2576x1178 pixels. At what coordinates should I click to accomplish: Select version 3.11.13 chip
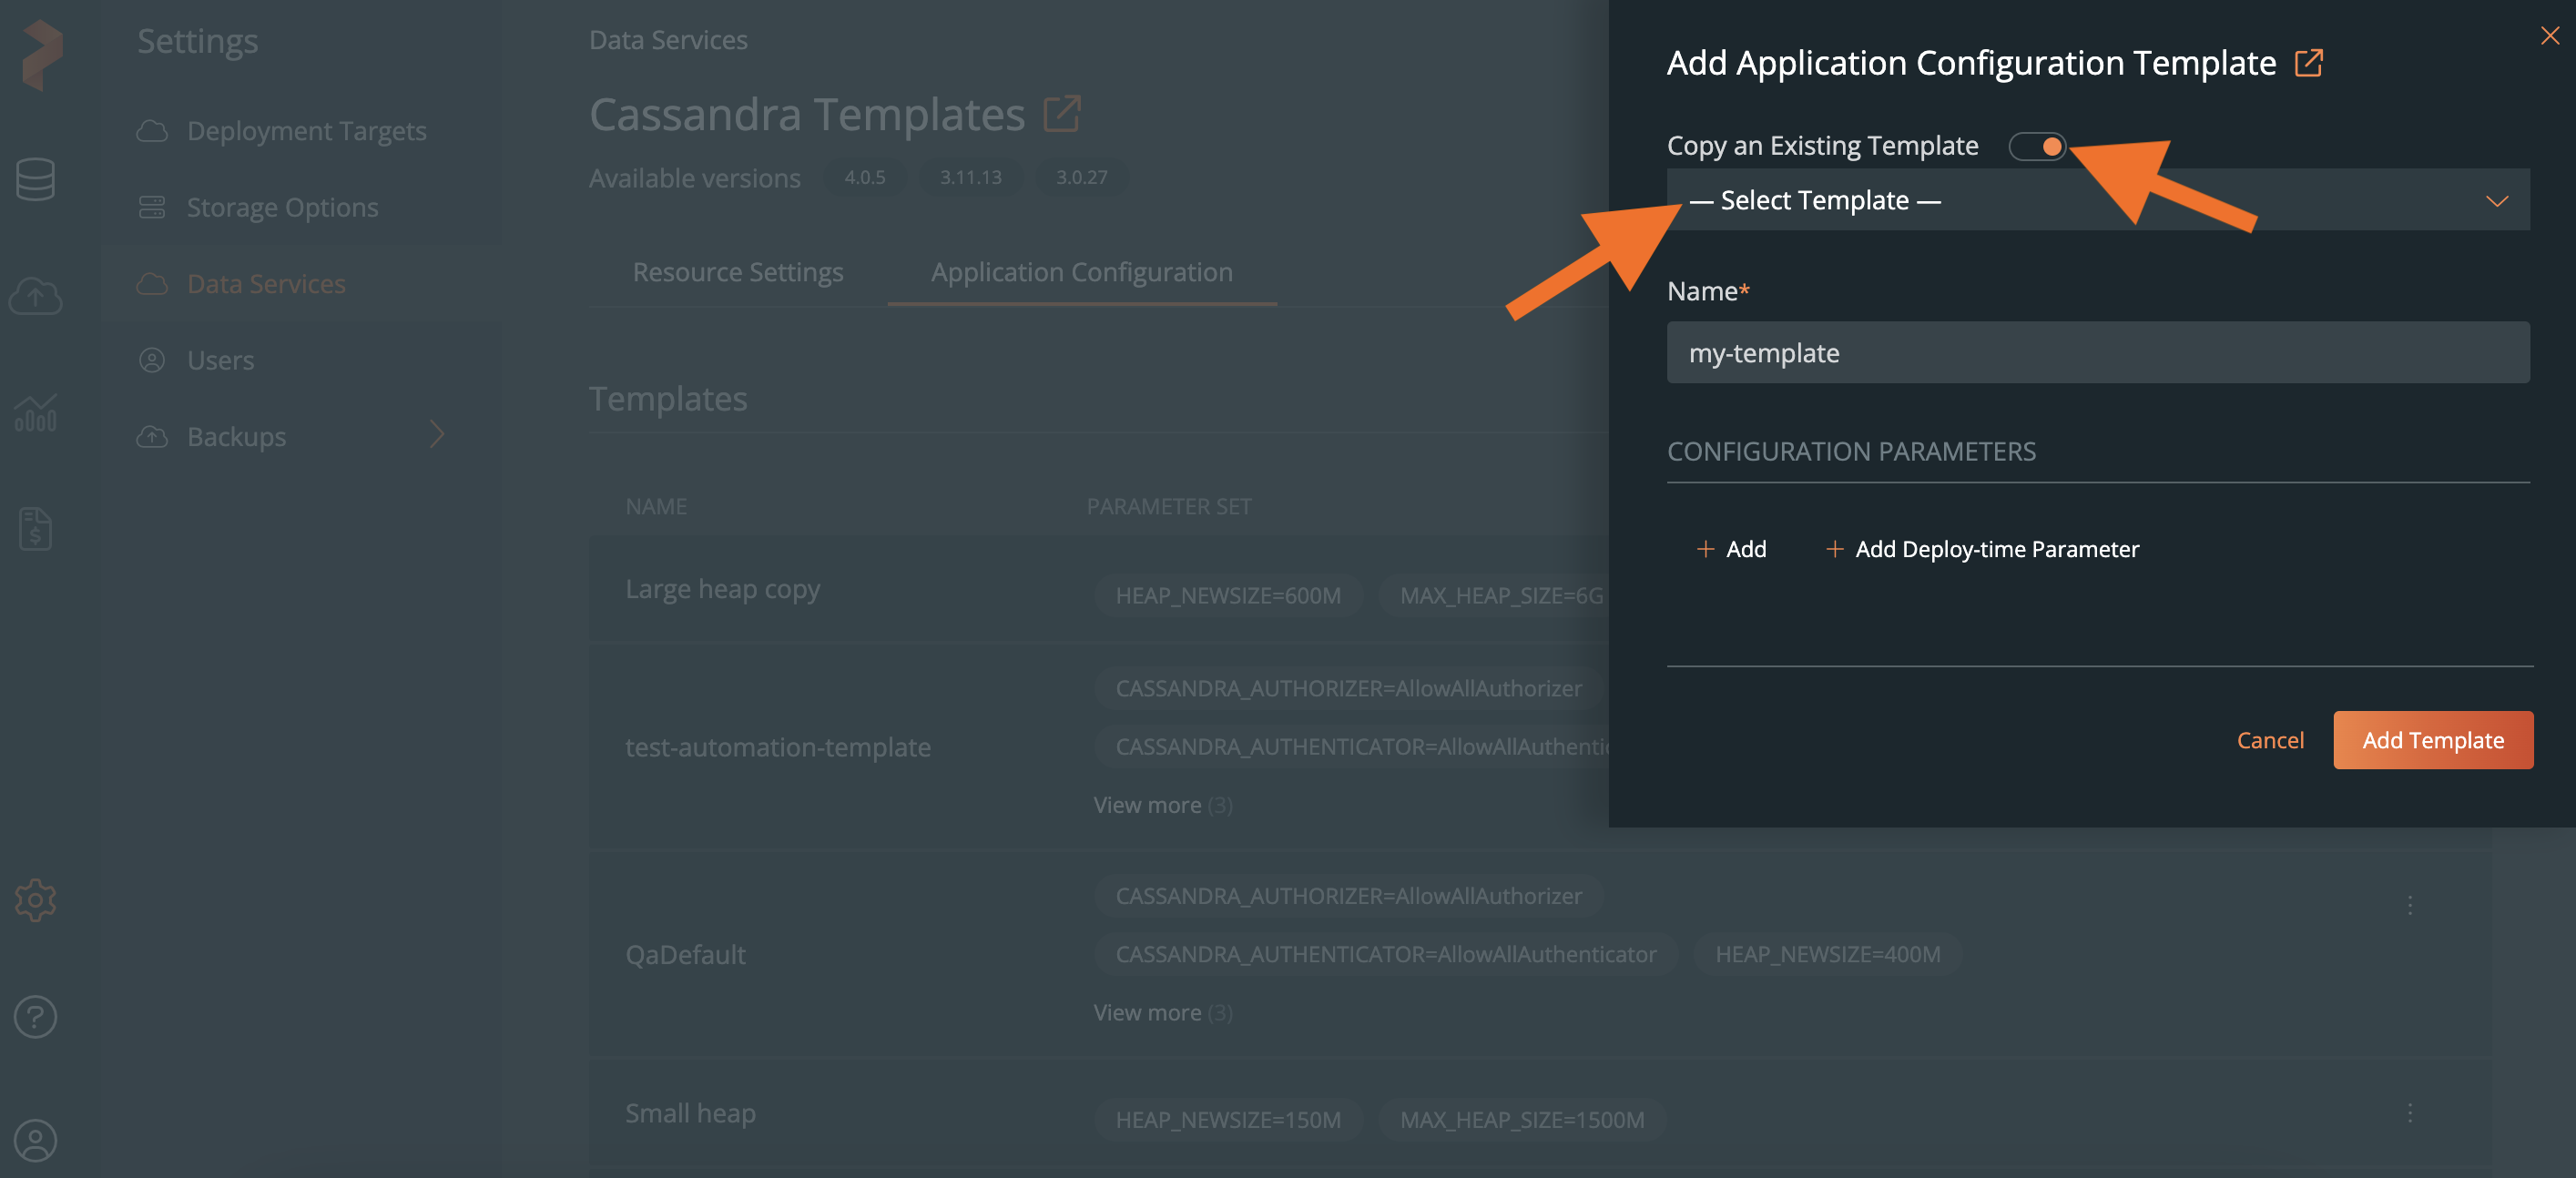coord(971,177)
